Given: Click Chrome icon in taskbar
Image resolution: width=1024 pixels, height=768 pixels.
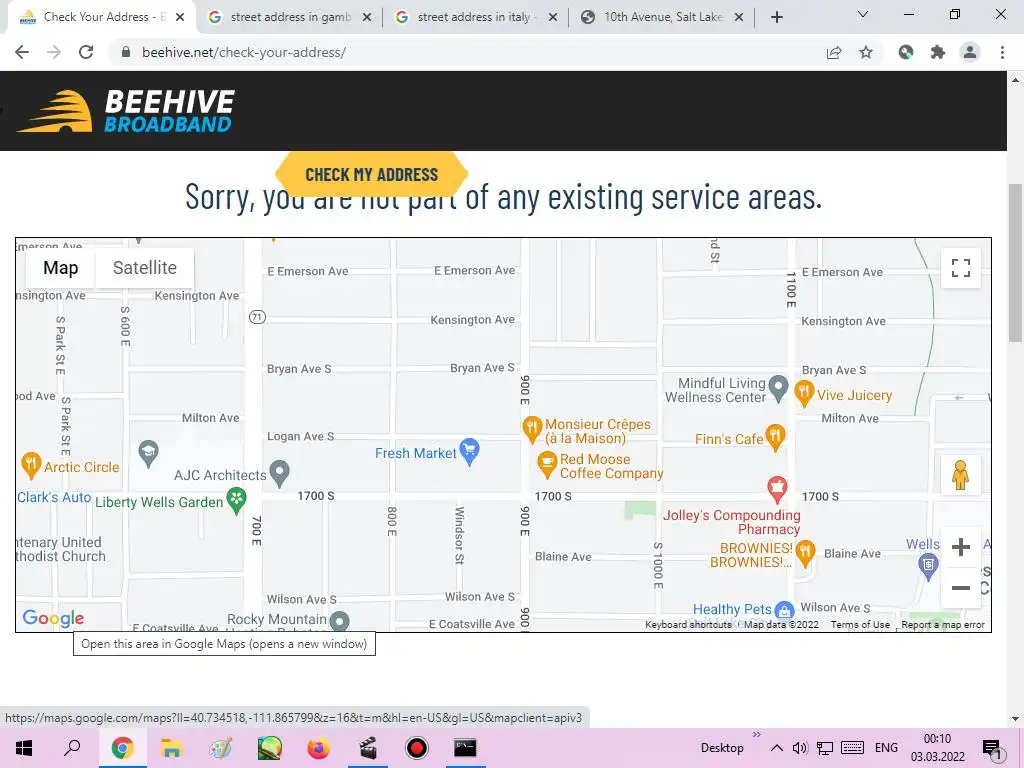Looking at the screenshot, I should [x=122, y=748].
